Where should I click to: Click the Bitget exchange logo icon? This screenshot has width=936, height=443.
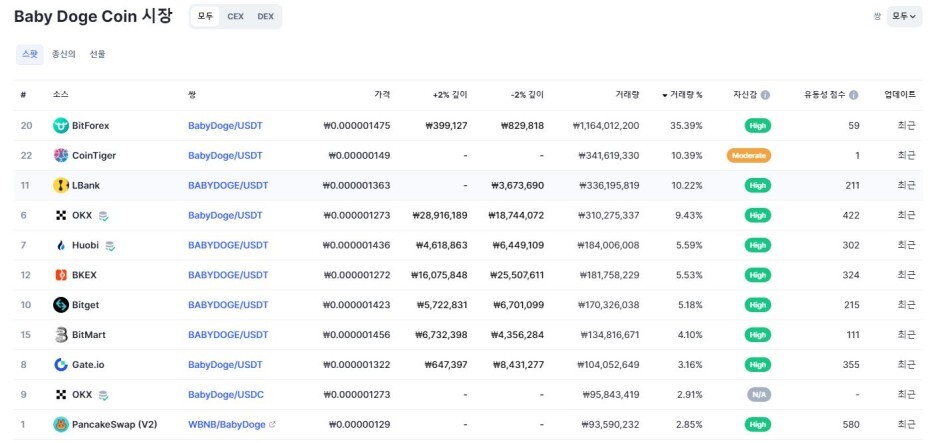61,304
